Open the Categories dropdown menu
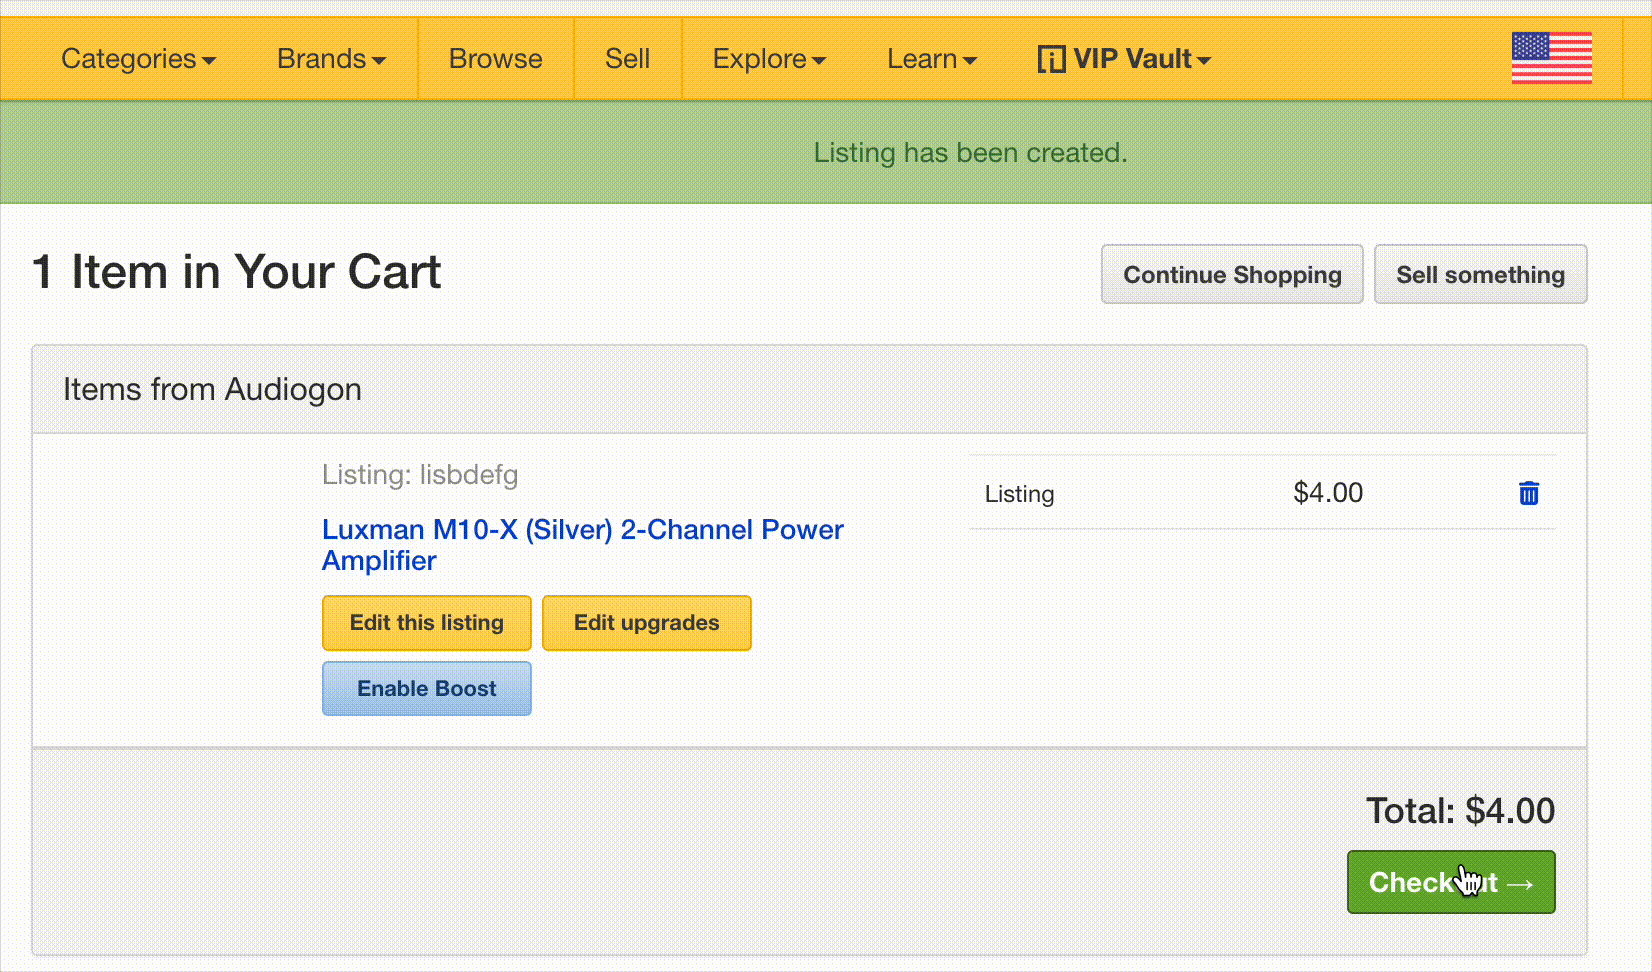Viewport: 1652px width, 972px height. [x=138, y=59]
